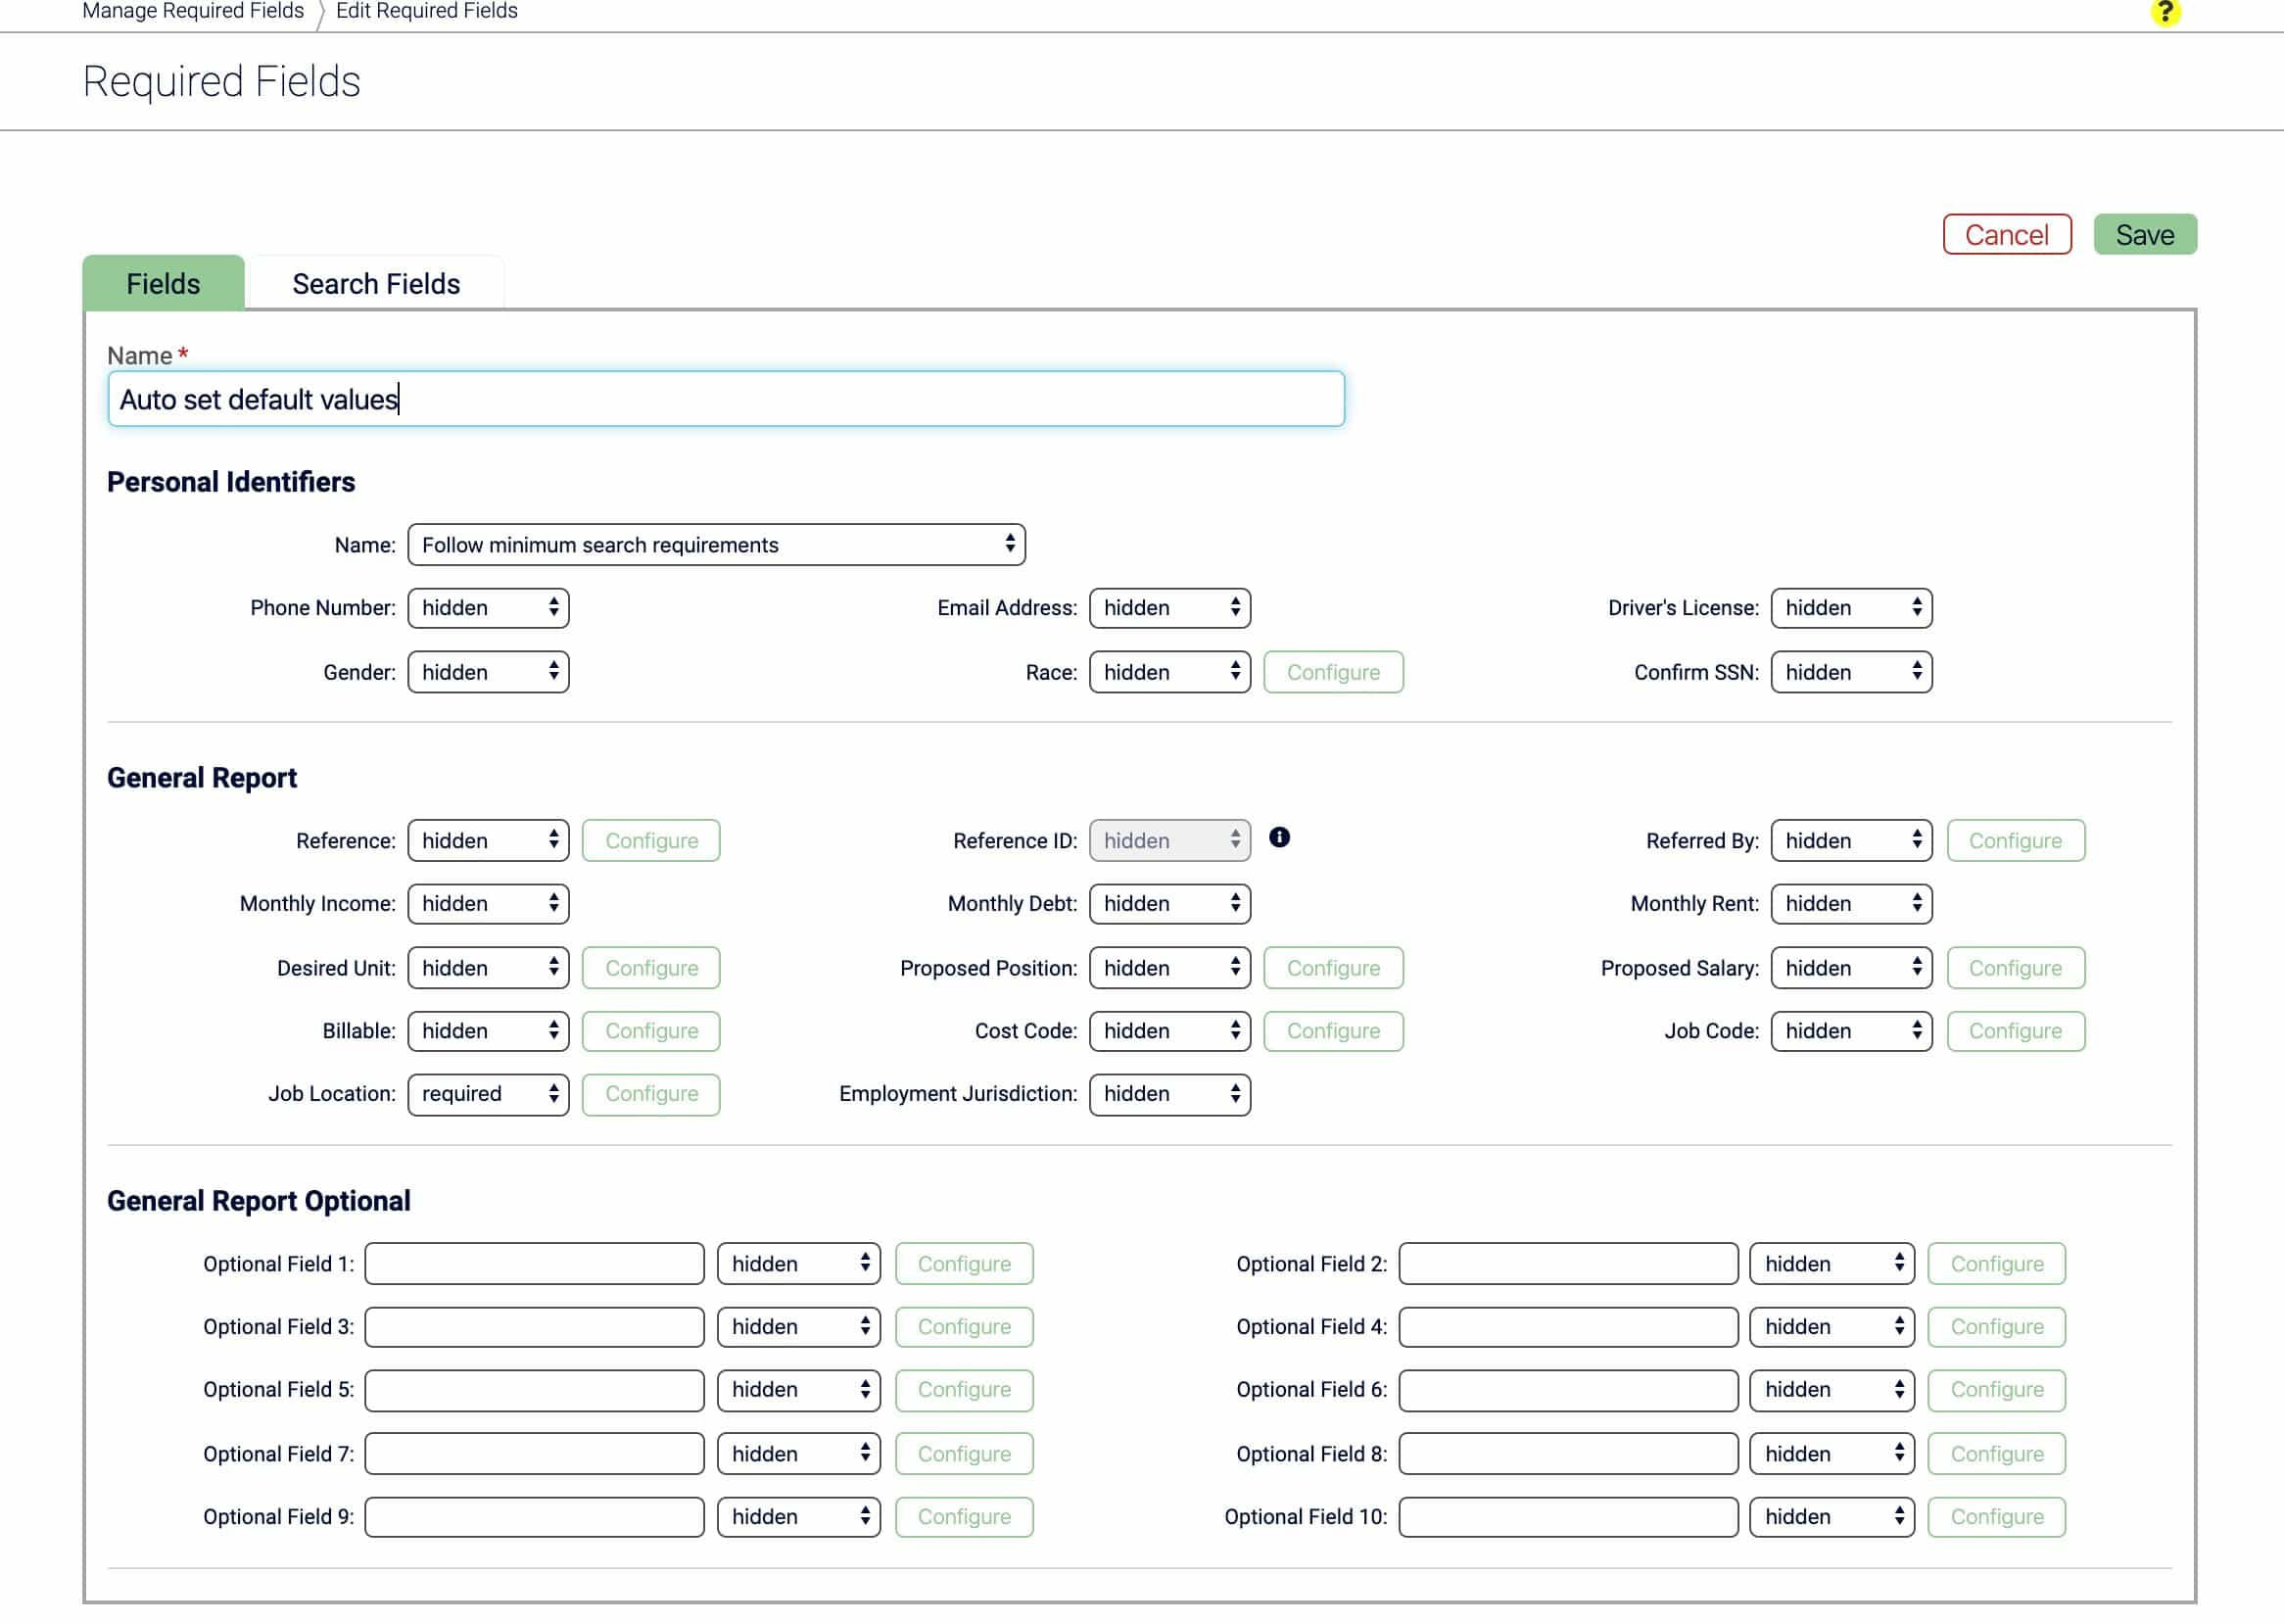The height and width of the screenshot is (1624, 2284).
Task: Click the Reference ID info icon
Action: tap(1279, 837)
